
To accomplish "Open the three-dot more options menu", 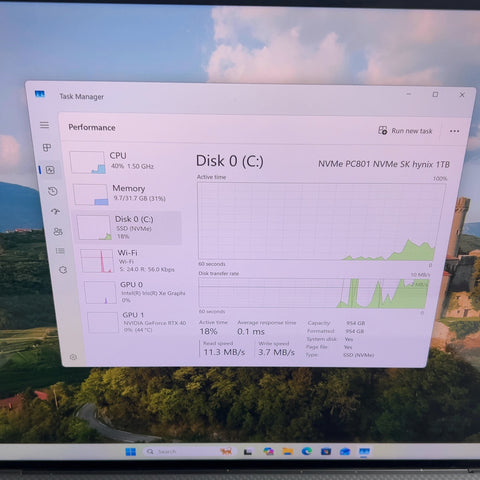I will click(454, 131).
